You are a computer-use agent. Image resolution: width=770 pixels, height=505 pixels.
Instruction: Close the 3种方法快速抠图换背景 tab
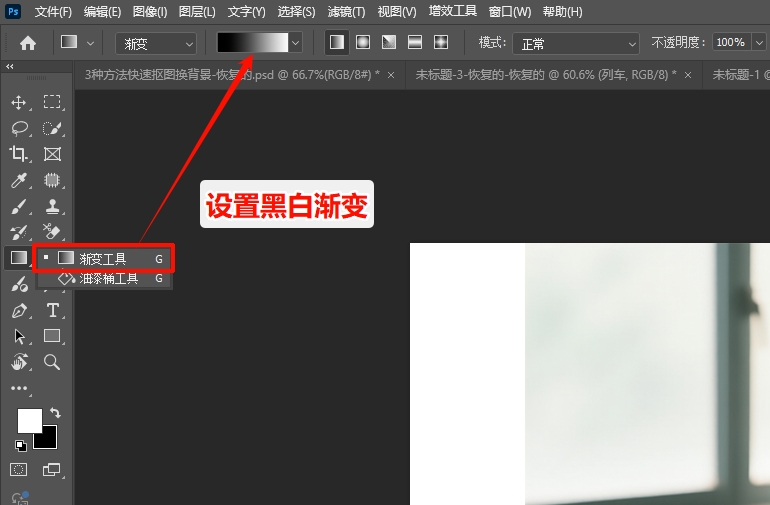click(391, 75)
